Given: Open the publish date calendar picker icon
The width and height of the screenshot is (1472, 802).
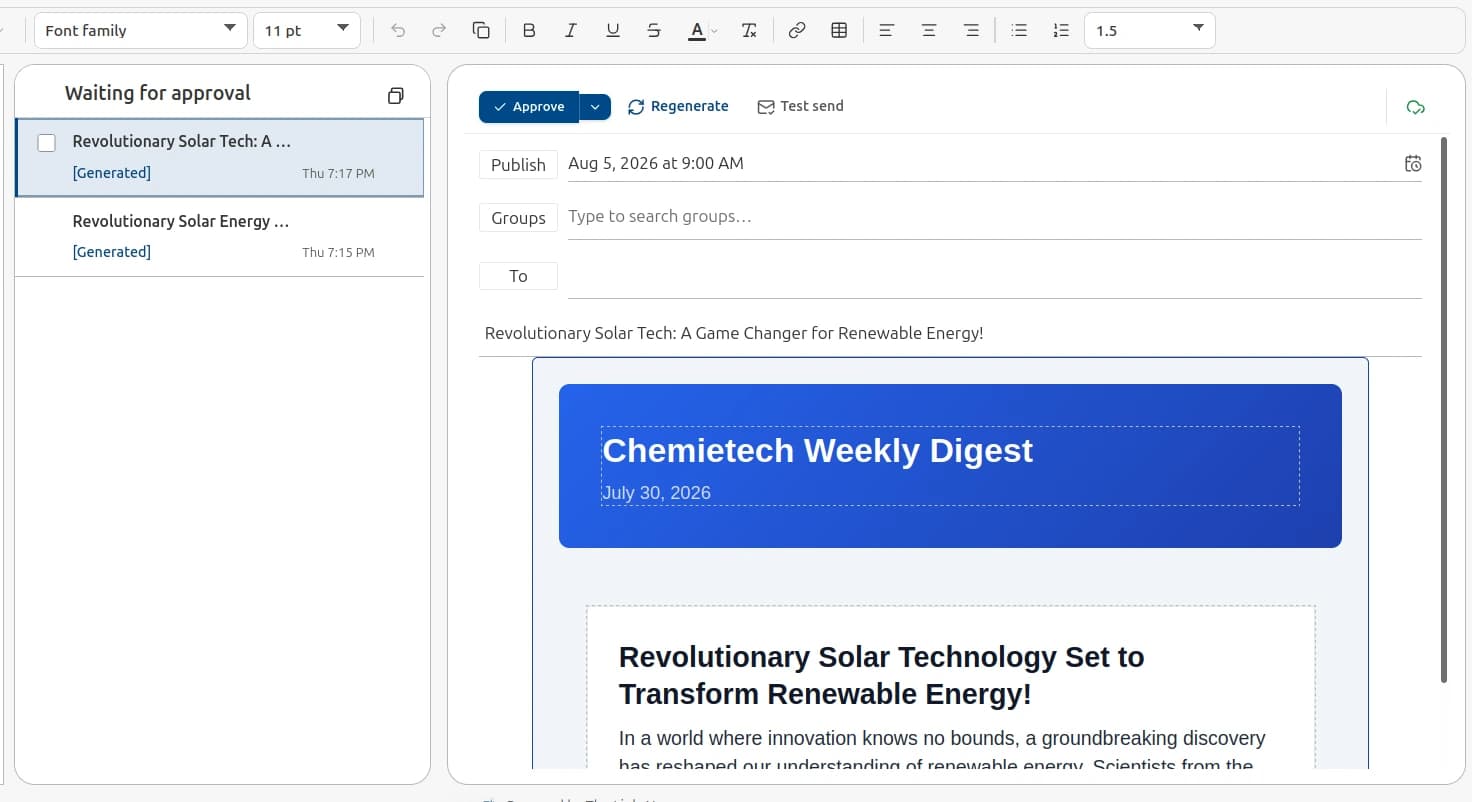Looking at the screenshot, I should coord(1412,164).
